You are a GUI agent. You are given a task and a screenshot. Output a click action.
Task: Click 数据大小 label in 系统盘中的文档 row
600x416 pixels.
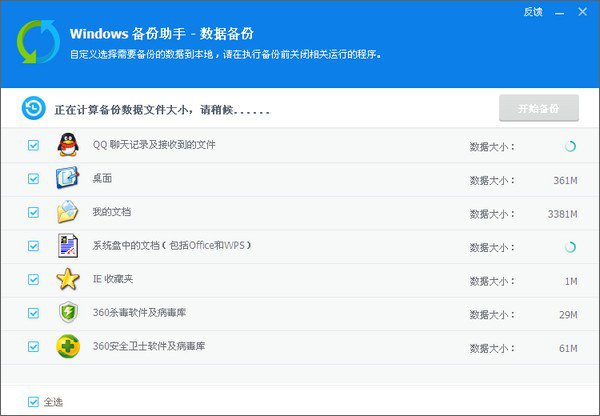click(492, 248)
